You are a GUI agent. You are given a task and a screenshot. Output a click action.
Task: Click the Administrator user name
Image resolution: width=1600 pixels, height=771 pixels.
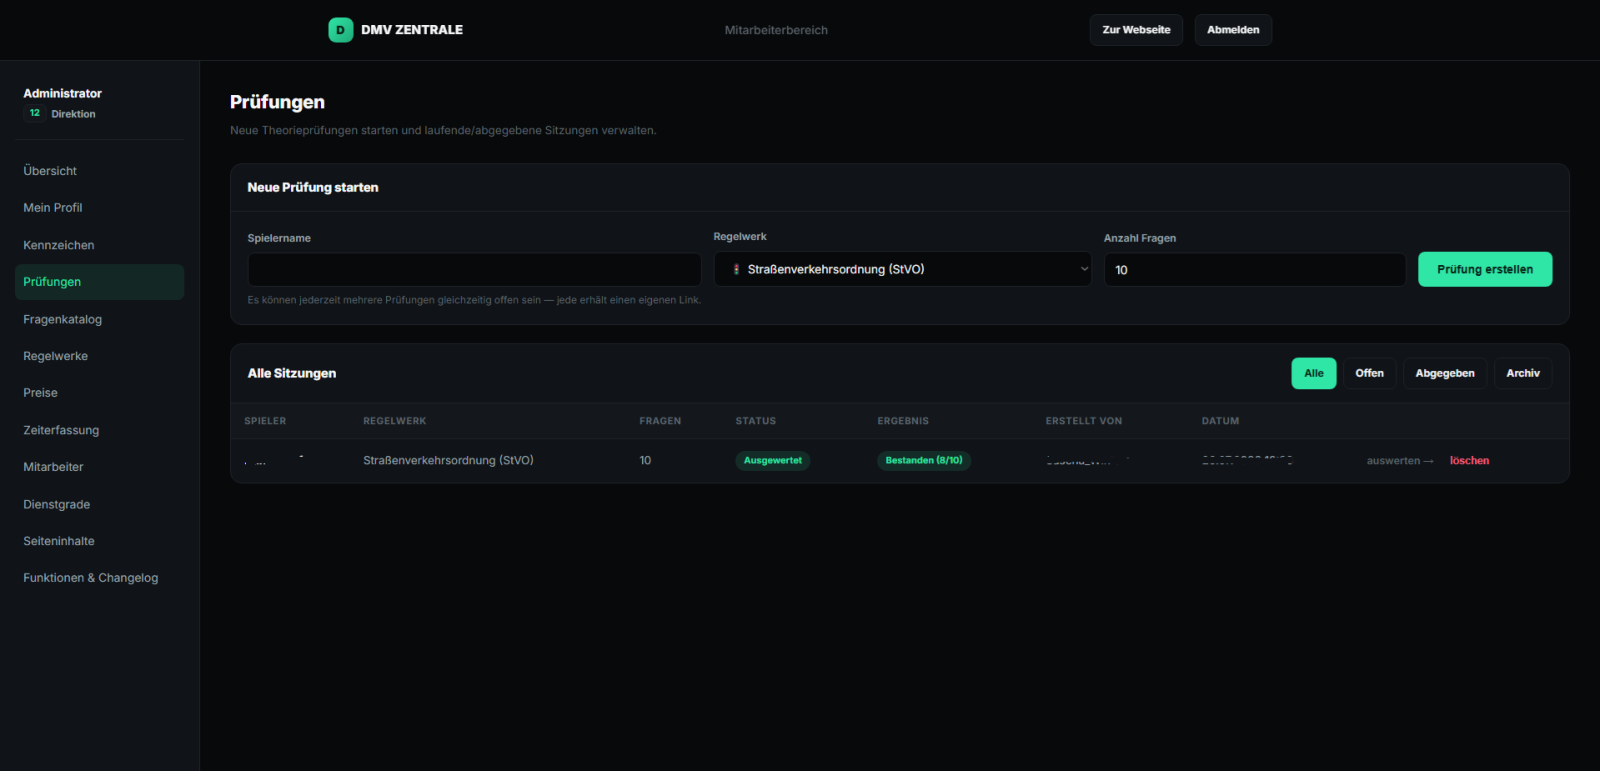pyautogui.click(x=63, y=93)
